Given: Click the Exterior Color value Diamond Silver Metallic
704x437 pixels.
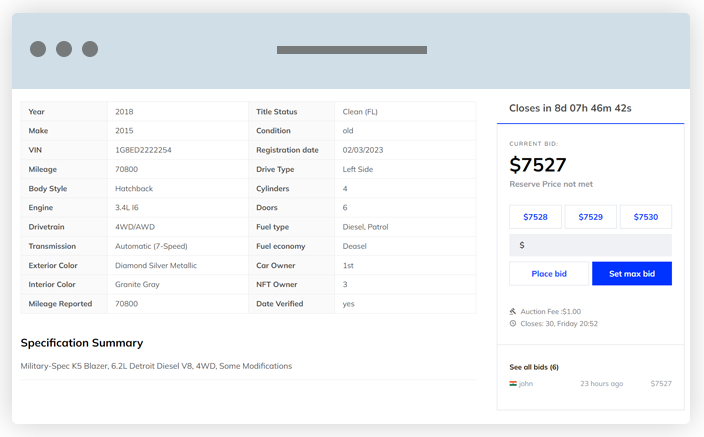Looking at the screenshot, I should [x=156, y=265].
